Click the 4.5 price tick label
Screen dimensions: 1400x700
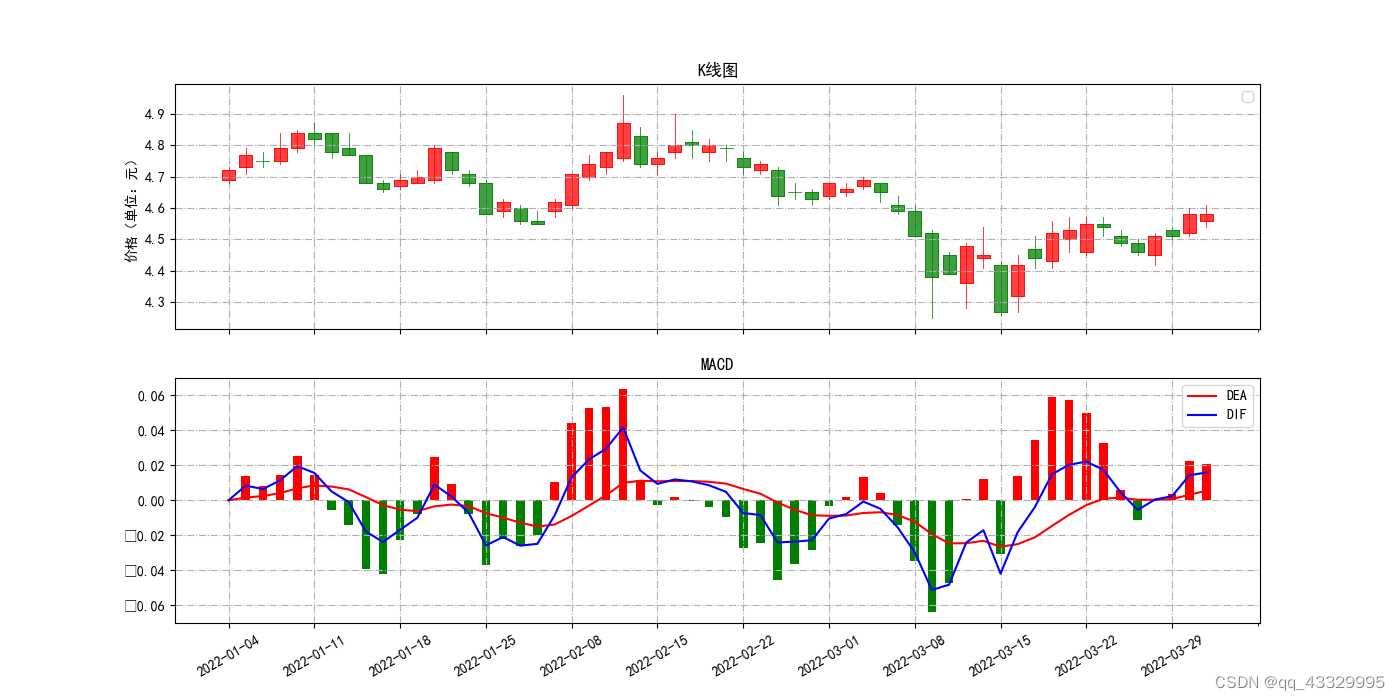coord(156,240)
